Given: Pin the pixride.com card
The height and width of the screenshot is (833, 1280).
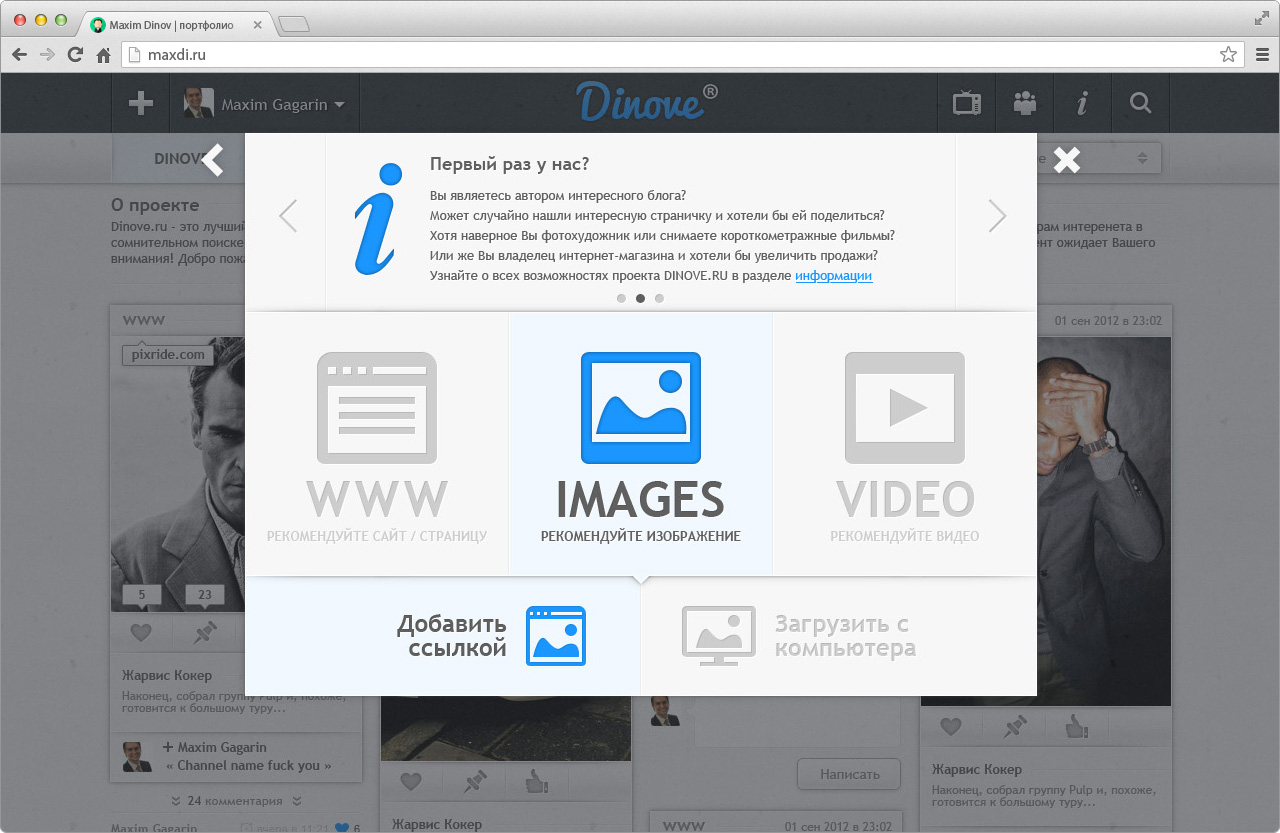Looking at the screenshot, I should 204,633.
